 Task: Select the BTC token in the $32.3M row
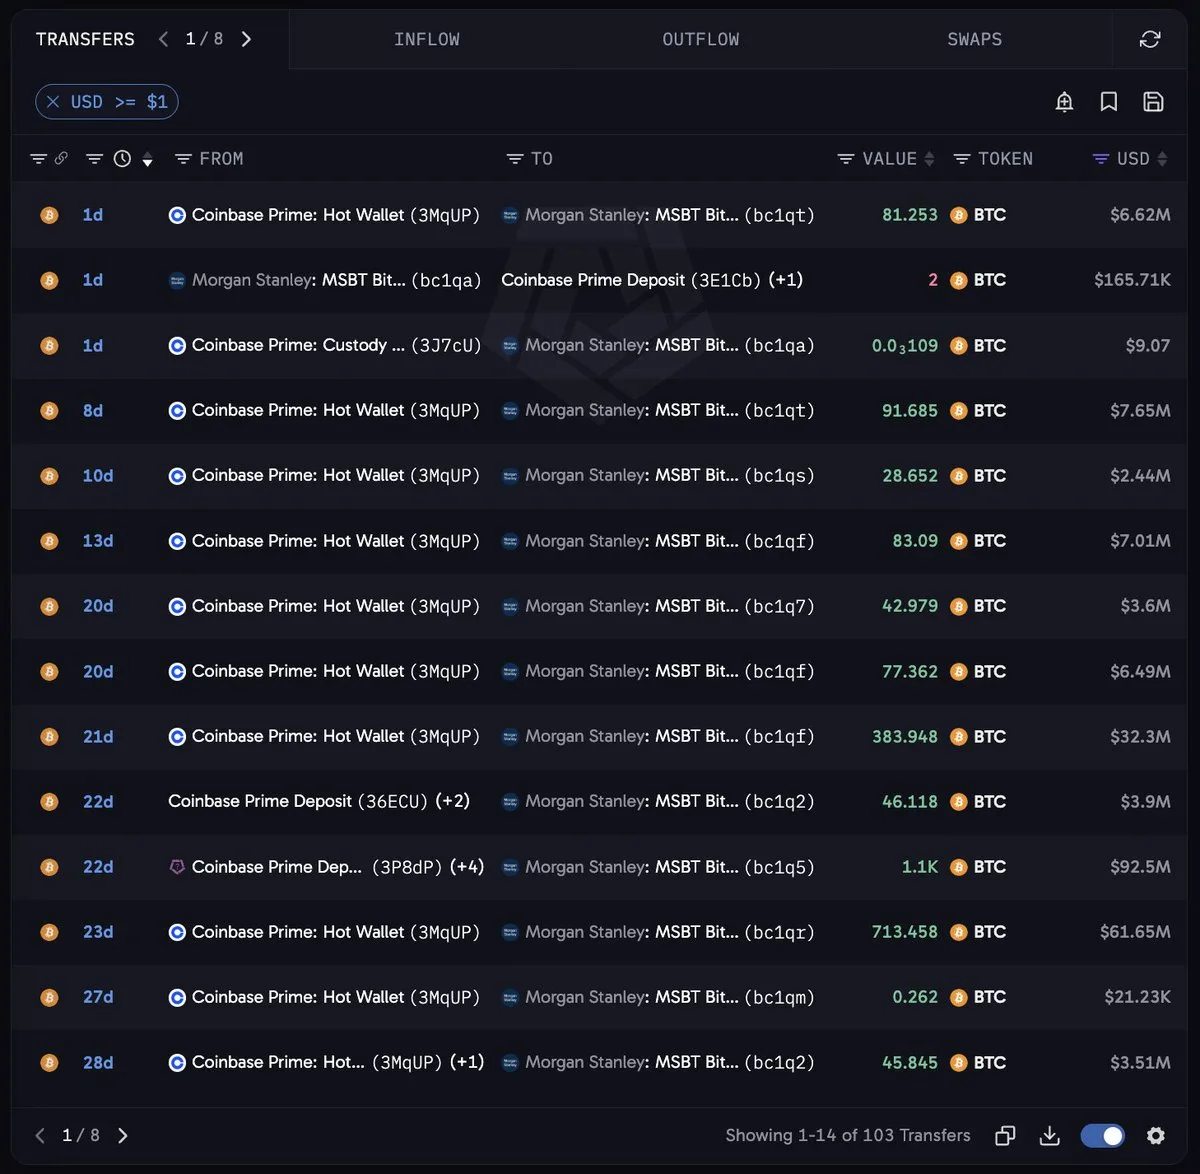point(978,736)
